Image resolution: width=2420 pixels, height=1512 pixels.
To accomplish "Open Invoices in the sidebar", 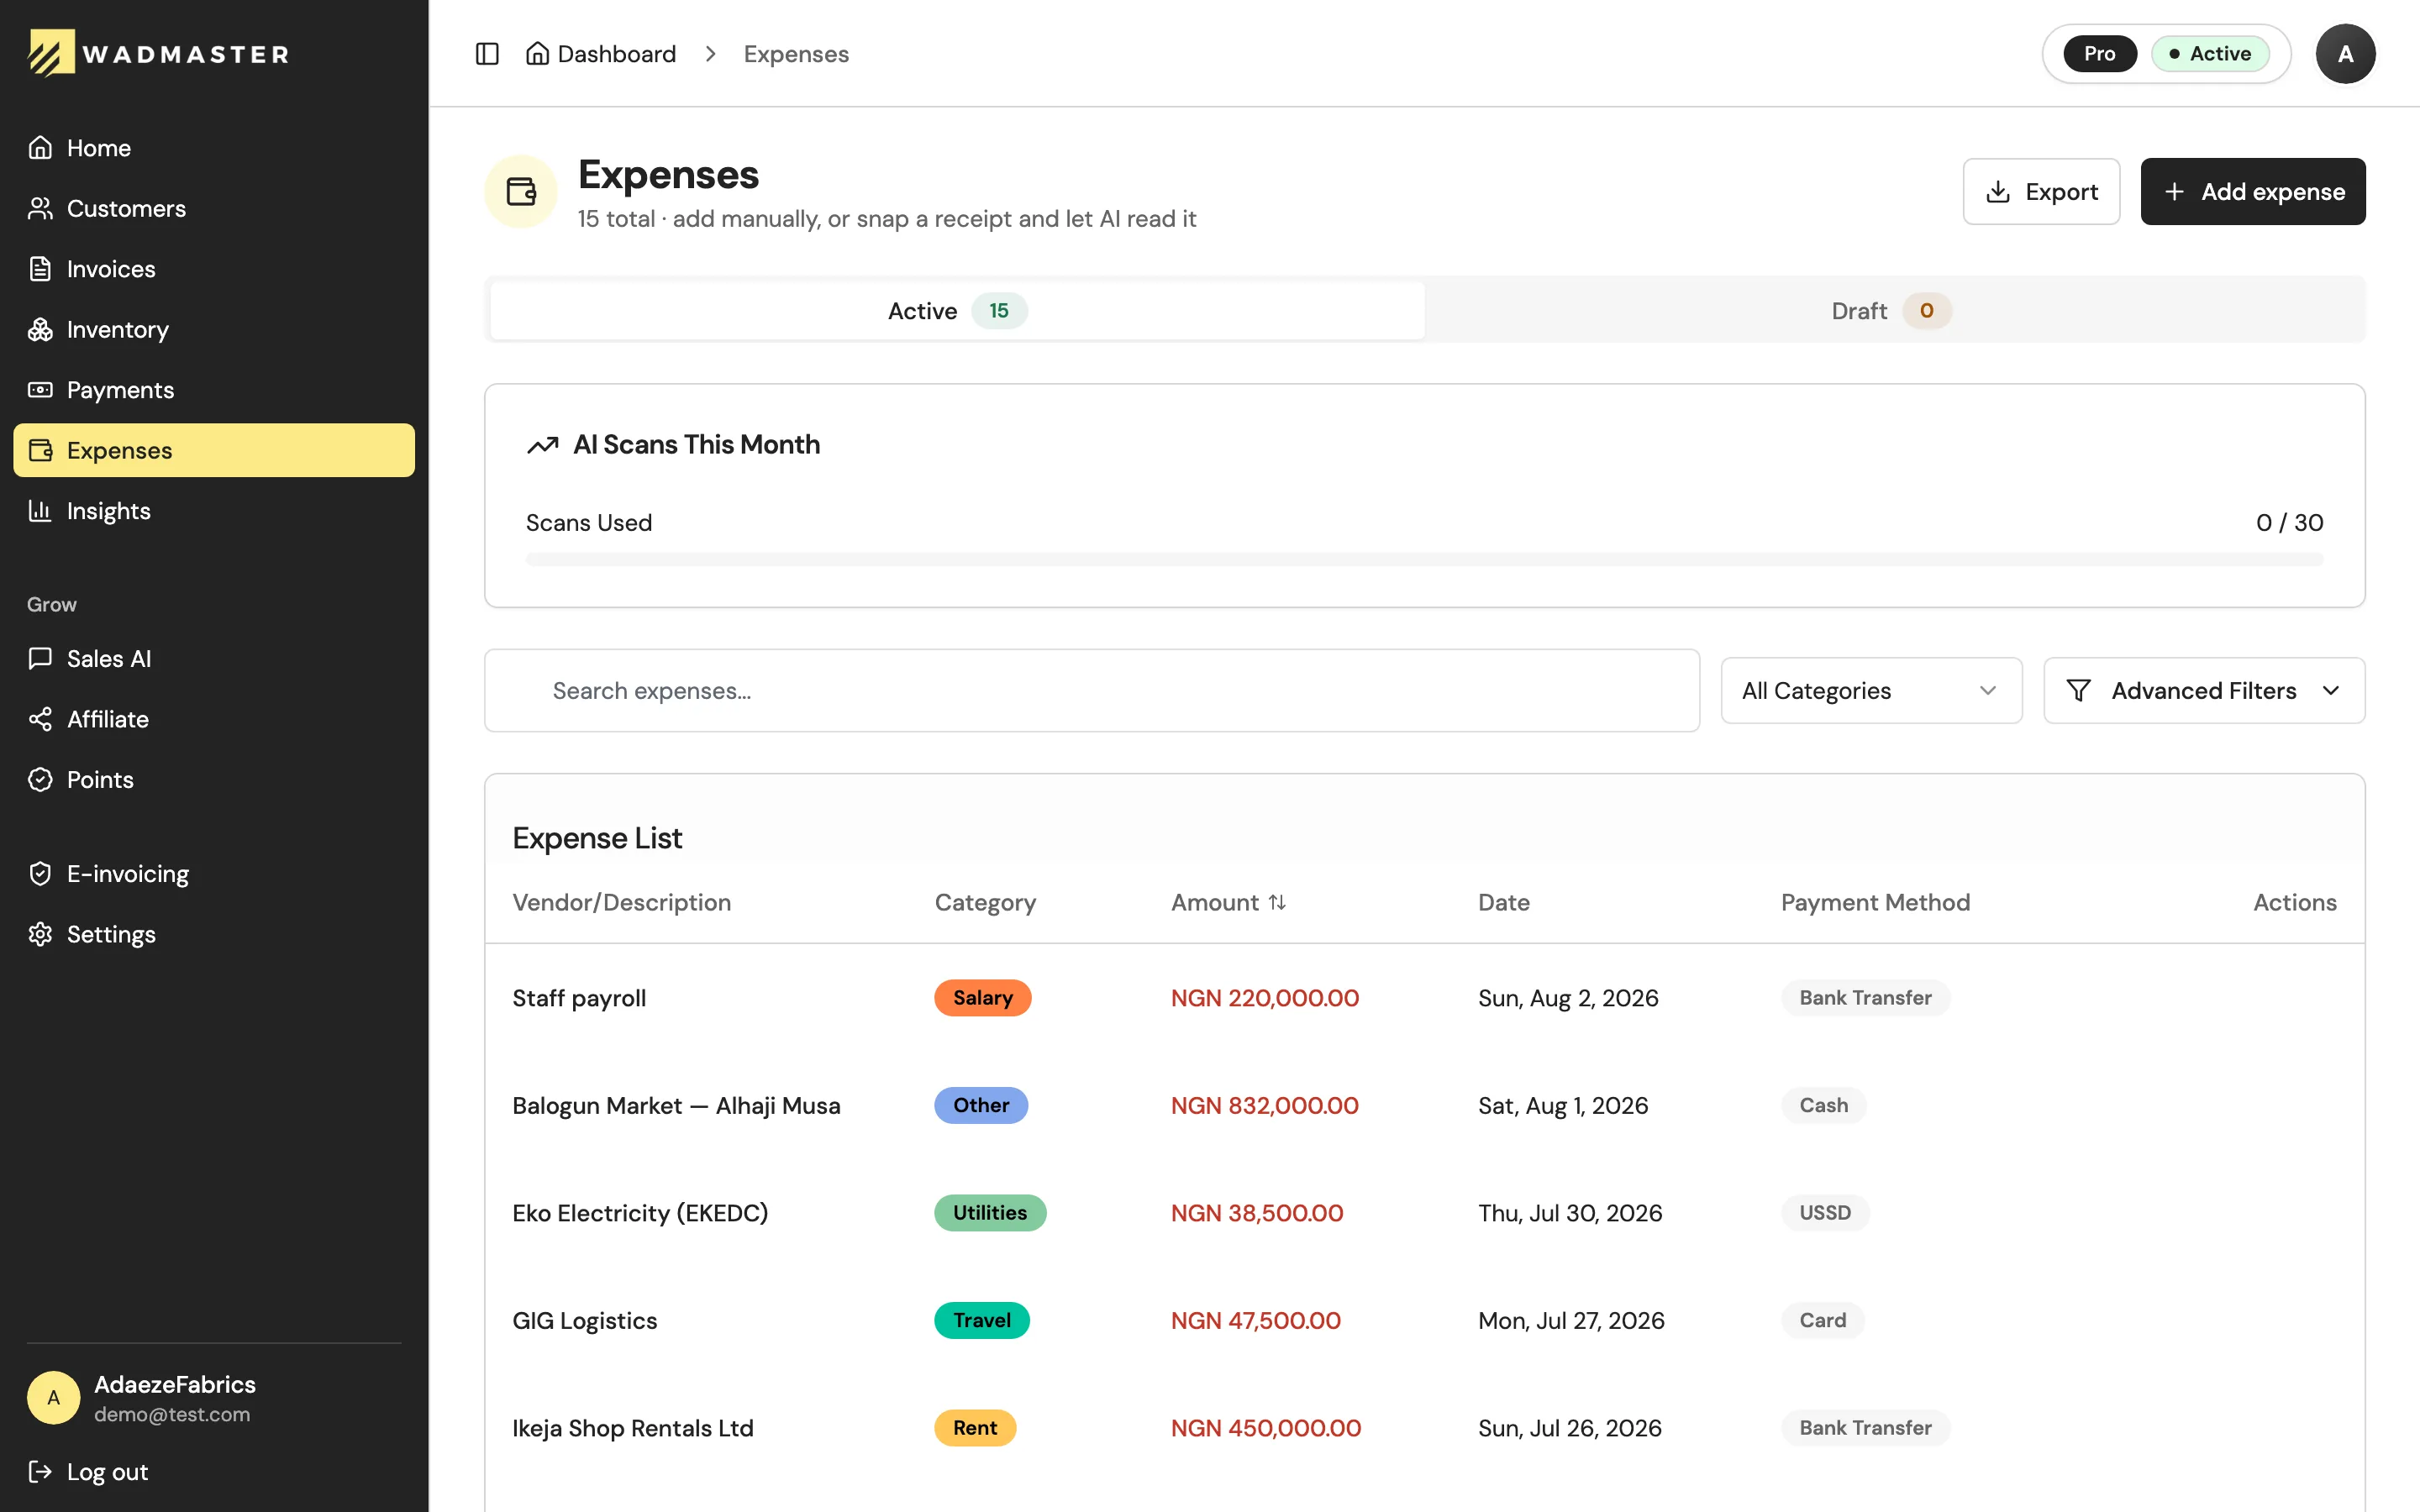I will pyautogui.click(x=214, y=269).
